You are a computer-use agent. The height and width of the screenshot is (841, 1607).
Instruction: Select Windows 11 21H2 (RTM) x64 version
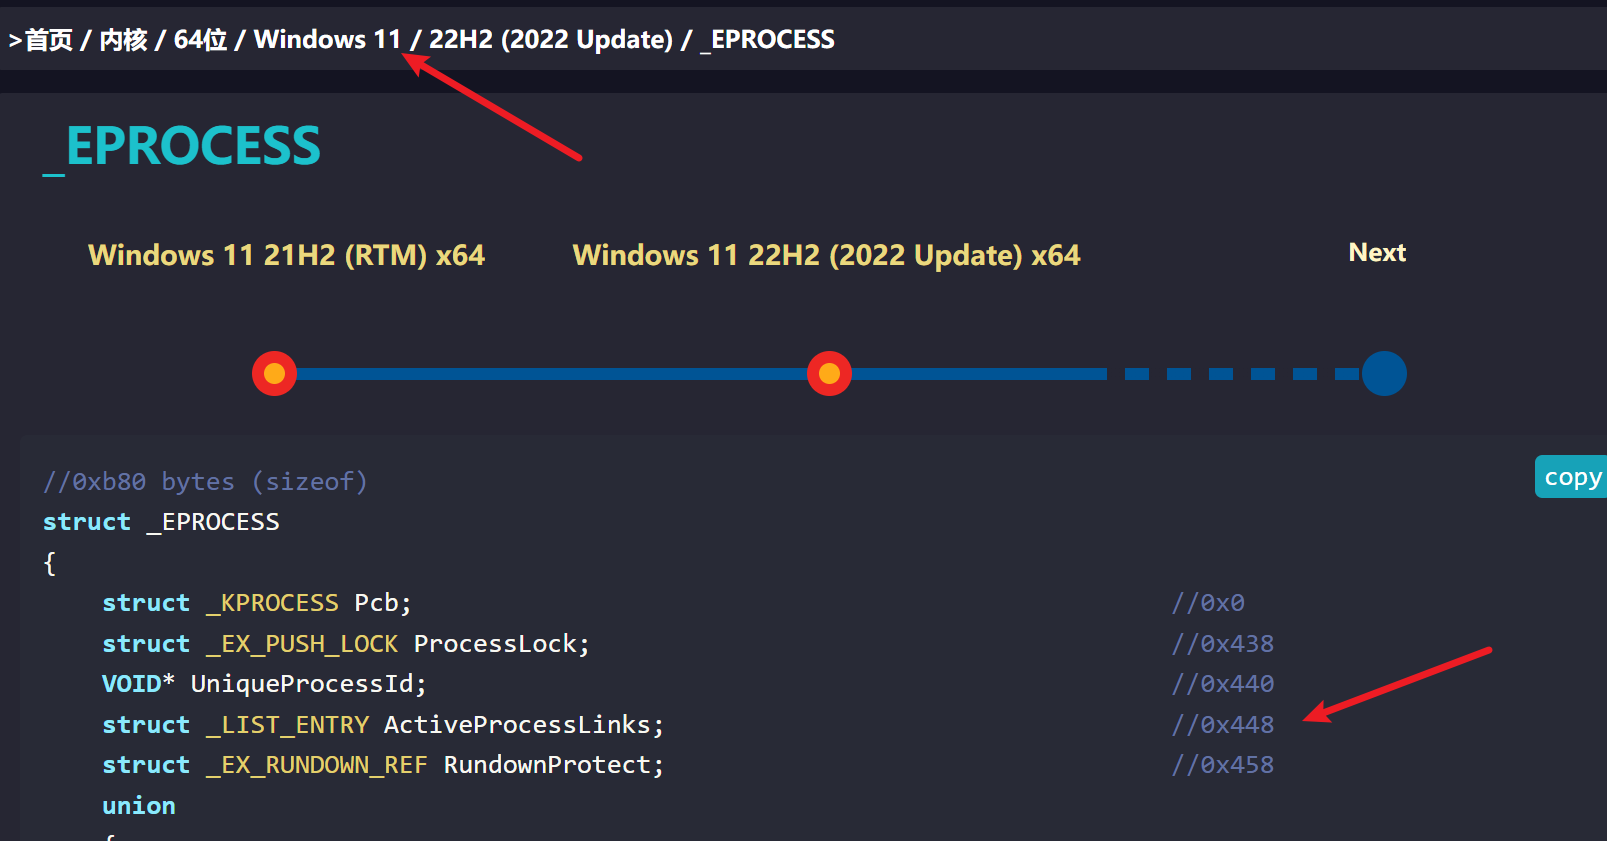click(x=286, y=255)
